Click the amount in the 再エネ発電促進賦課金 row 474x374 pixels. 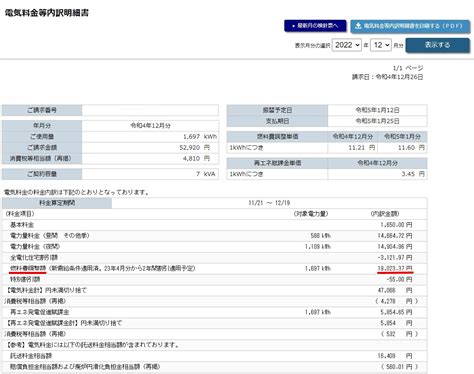pos(396,312)
